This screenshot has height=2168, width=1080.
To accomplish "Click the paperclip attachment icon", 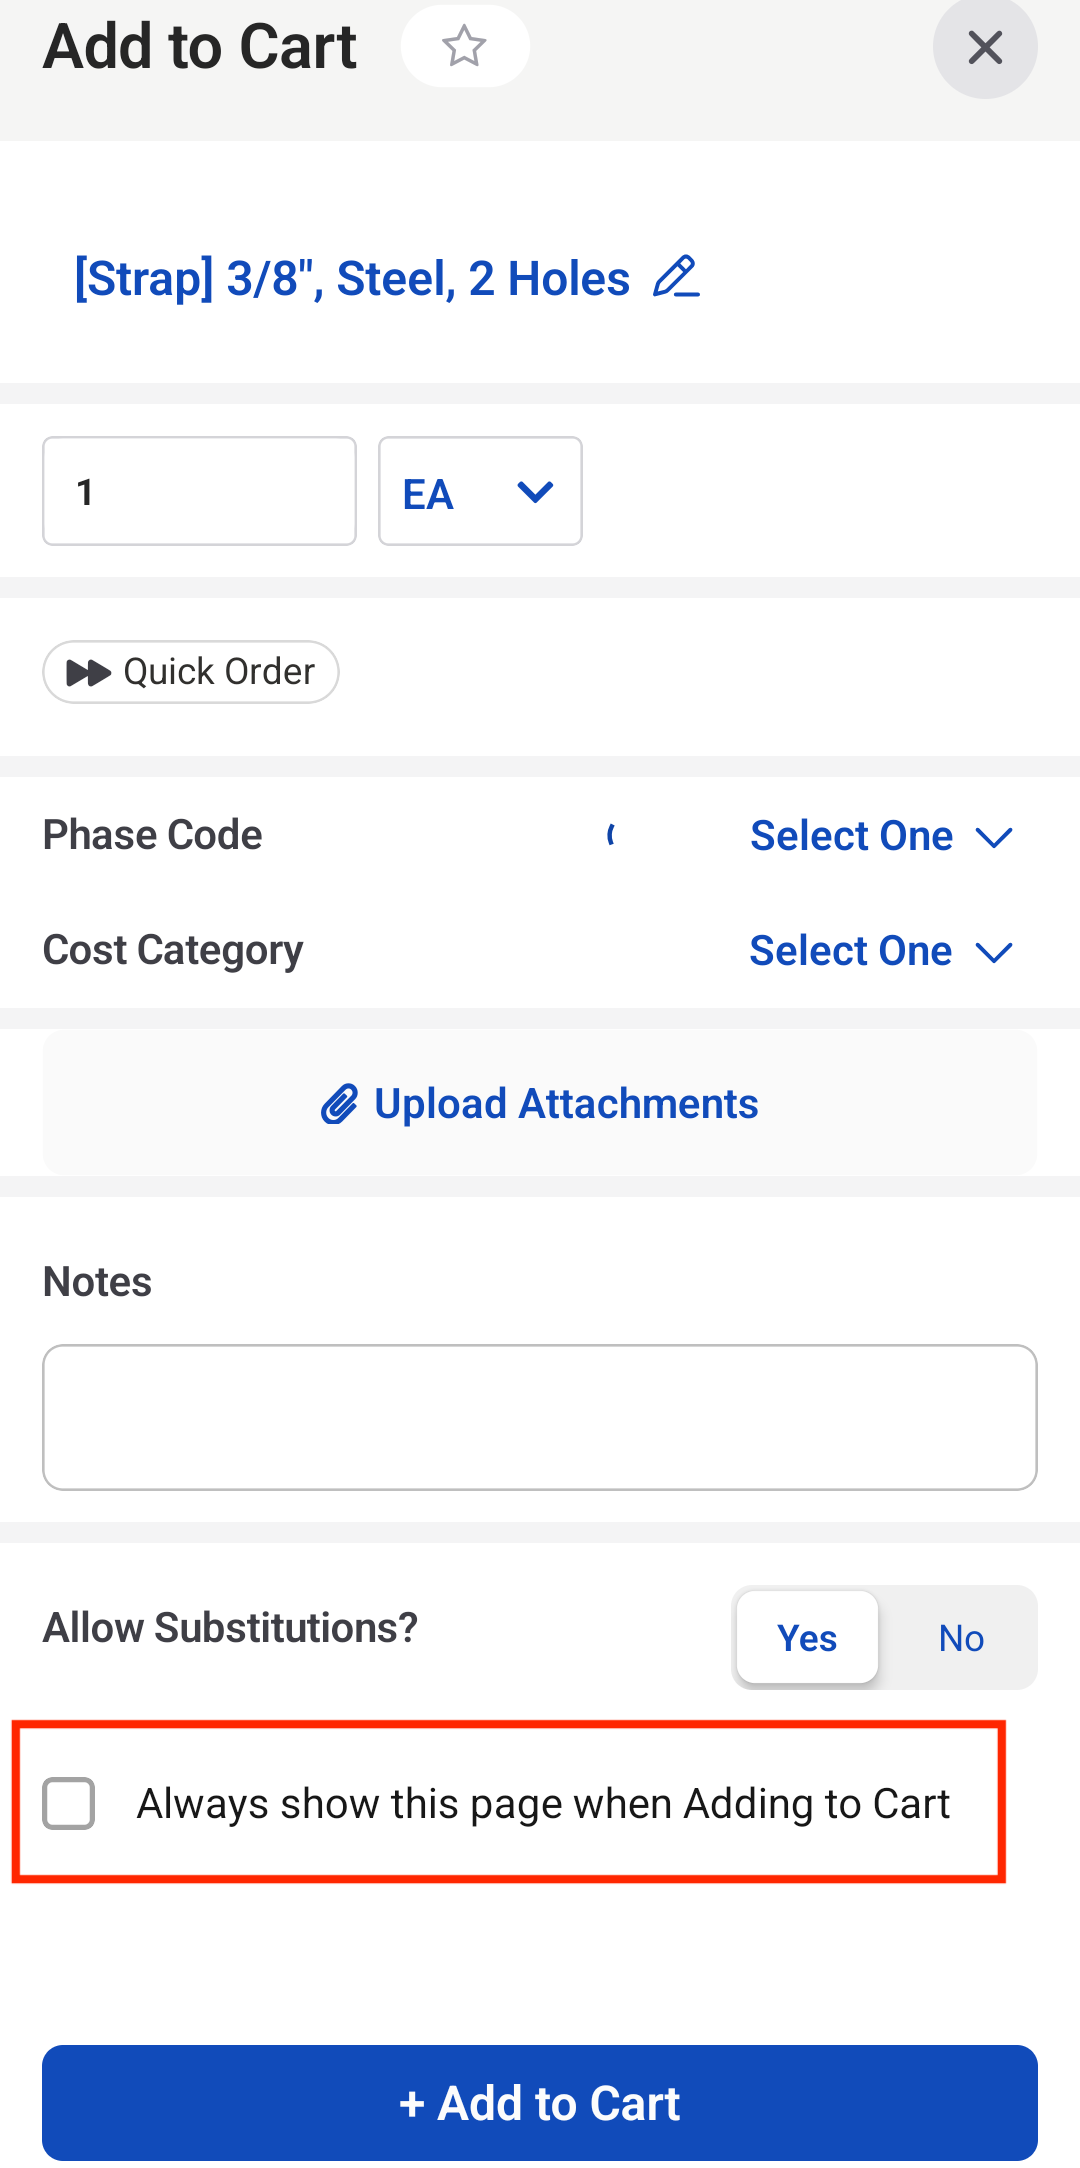I will pos(340,1104).
